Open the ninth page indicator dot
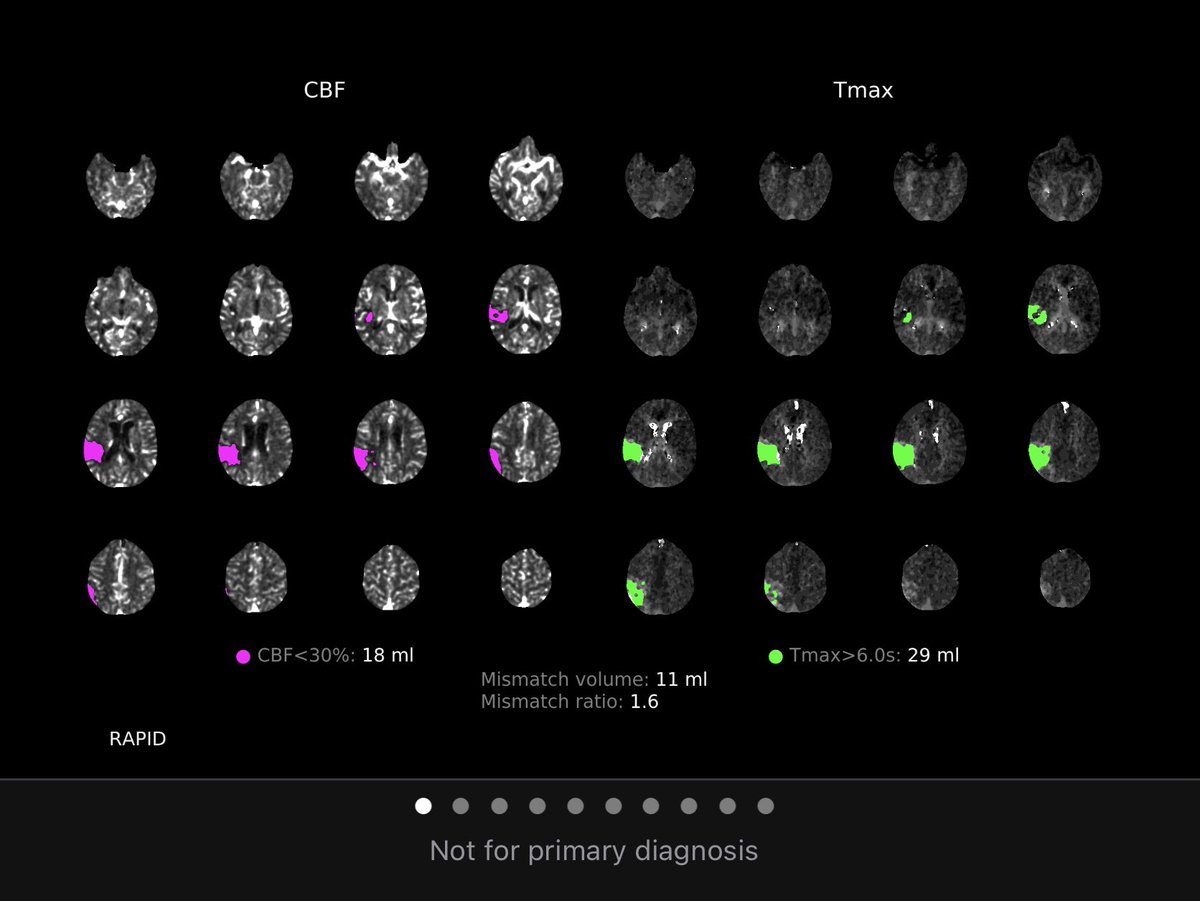The height and width of the screenshot is (901, 1200). point(727,806)
